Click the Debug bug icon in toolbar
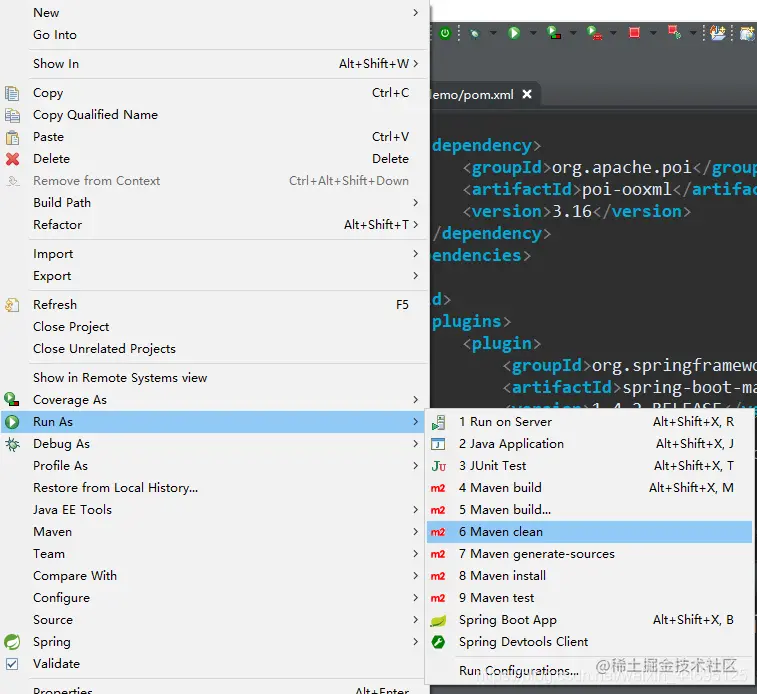This screenshot has width=757, height=694. (475, 33)
